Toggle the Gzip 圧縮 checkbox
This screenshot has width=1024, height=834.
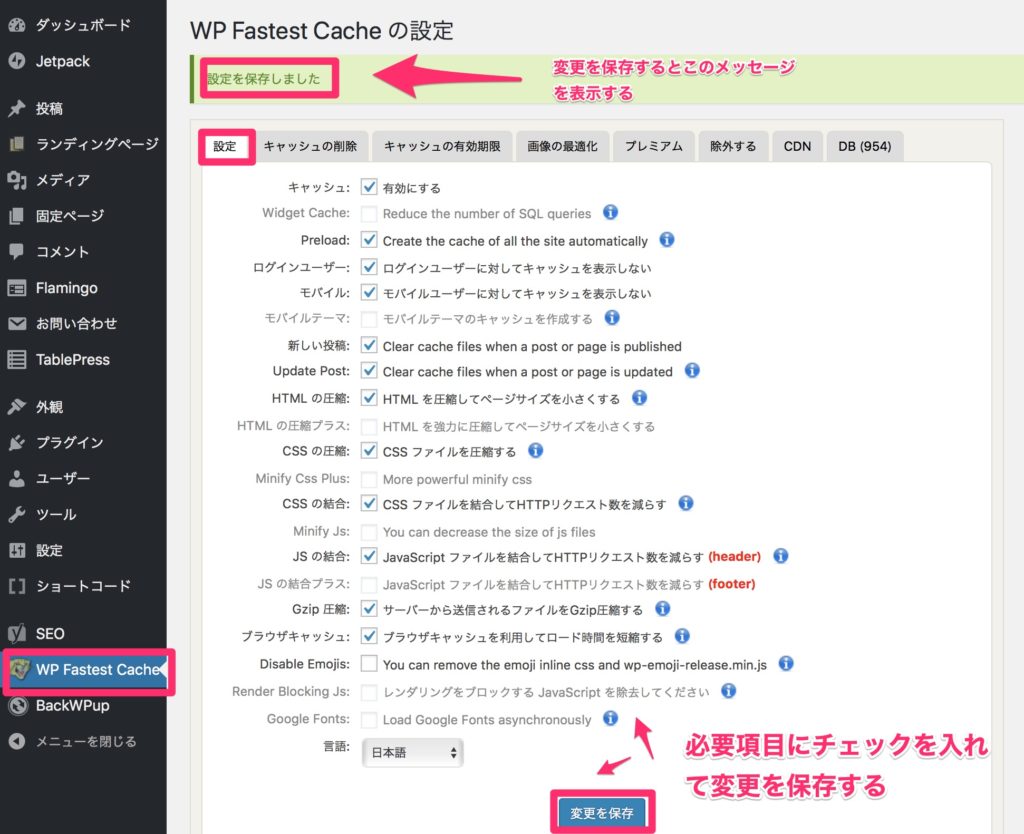point(369,609)
